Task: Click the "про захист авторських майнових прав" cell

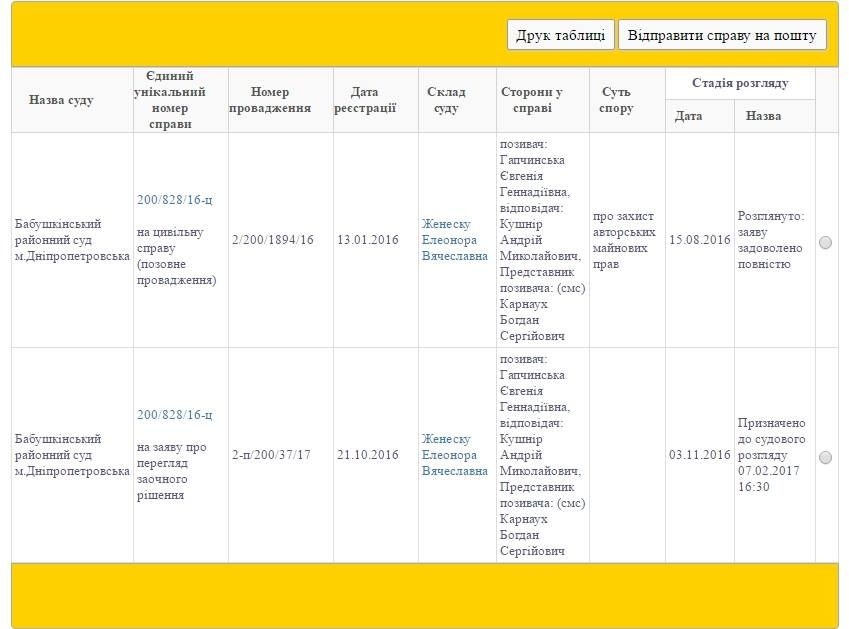Action: tap(626, 241)
